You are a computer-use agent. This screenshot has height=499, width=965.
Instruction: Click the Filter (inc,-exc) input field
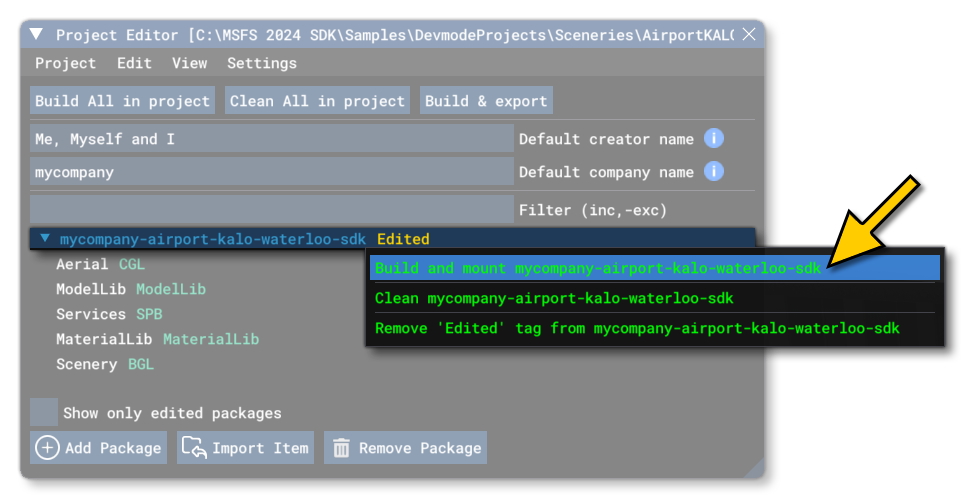(x=272, y=210)
